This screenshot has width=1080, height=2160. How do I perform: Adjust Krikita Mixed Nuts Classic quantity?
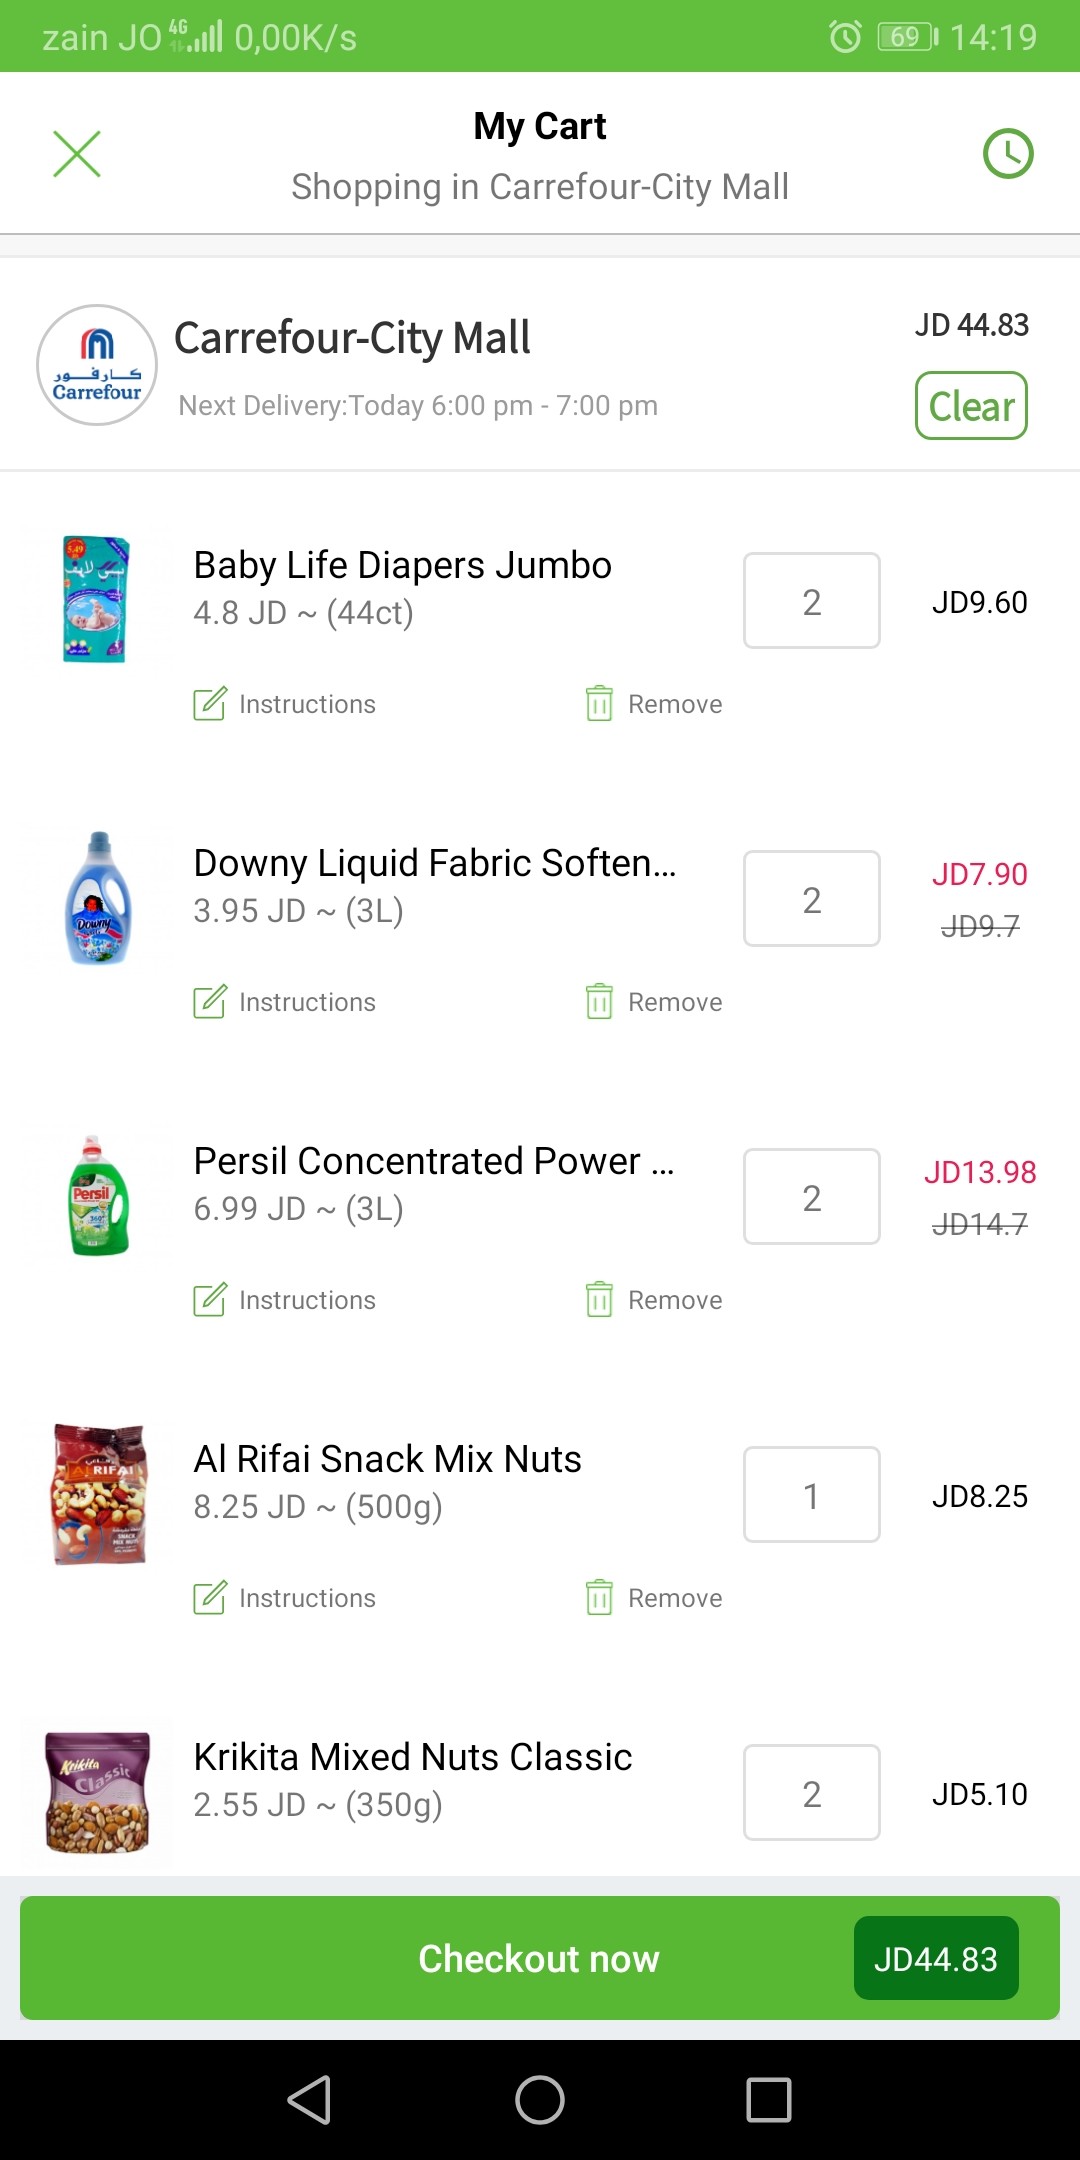pyautogui.click(x=812, y=1793)
